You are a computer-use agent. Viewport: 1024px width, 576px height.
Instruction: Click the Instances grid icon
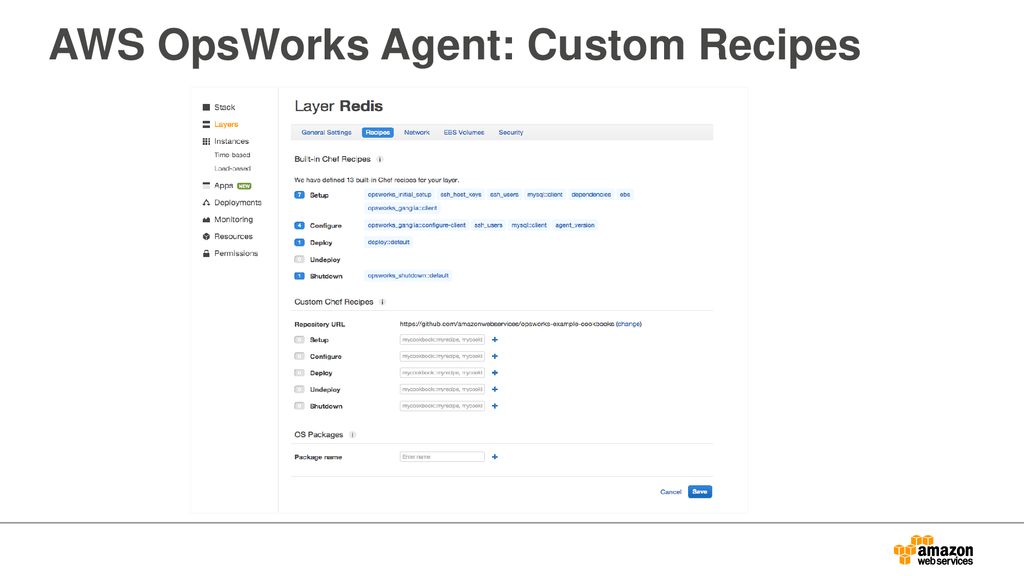click(206, 141)
